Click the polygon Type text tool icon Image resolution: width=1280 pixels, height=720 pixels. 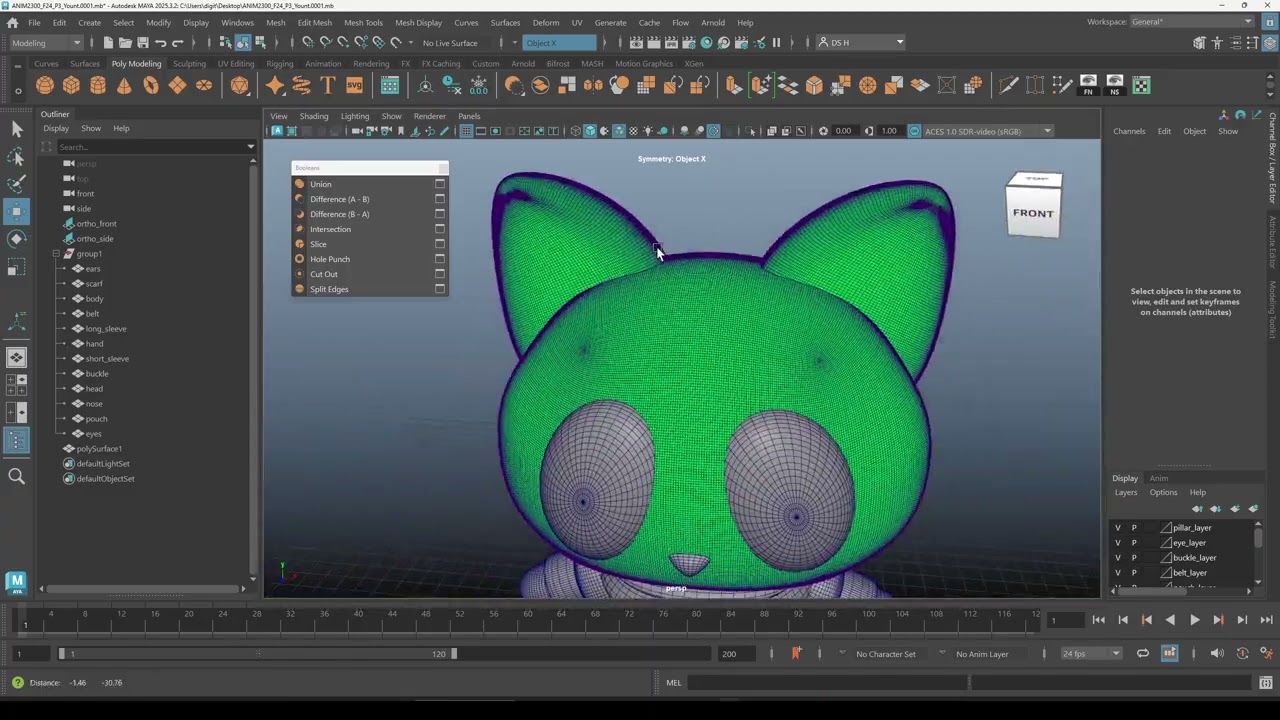[x=328, y=86]
